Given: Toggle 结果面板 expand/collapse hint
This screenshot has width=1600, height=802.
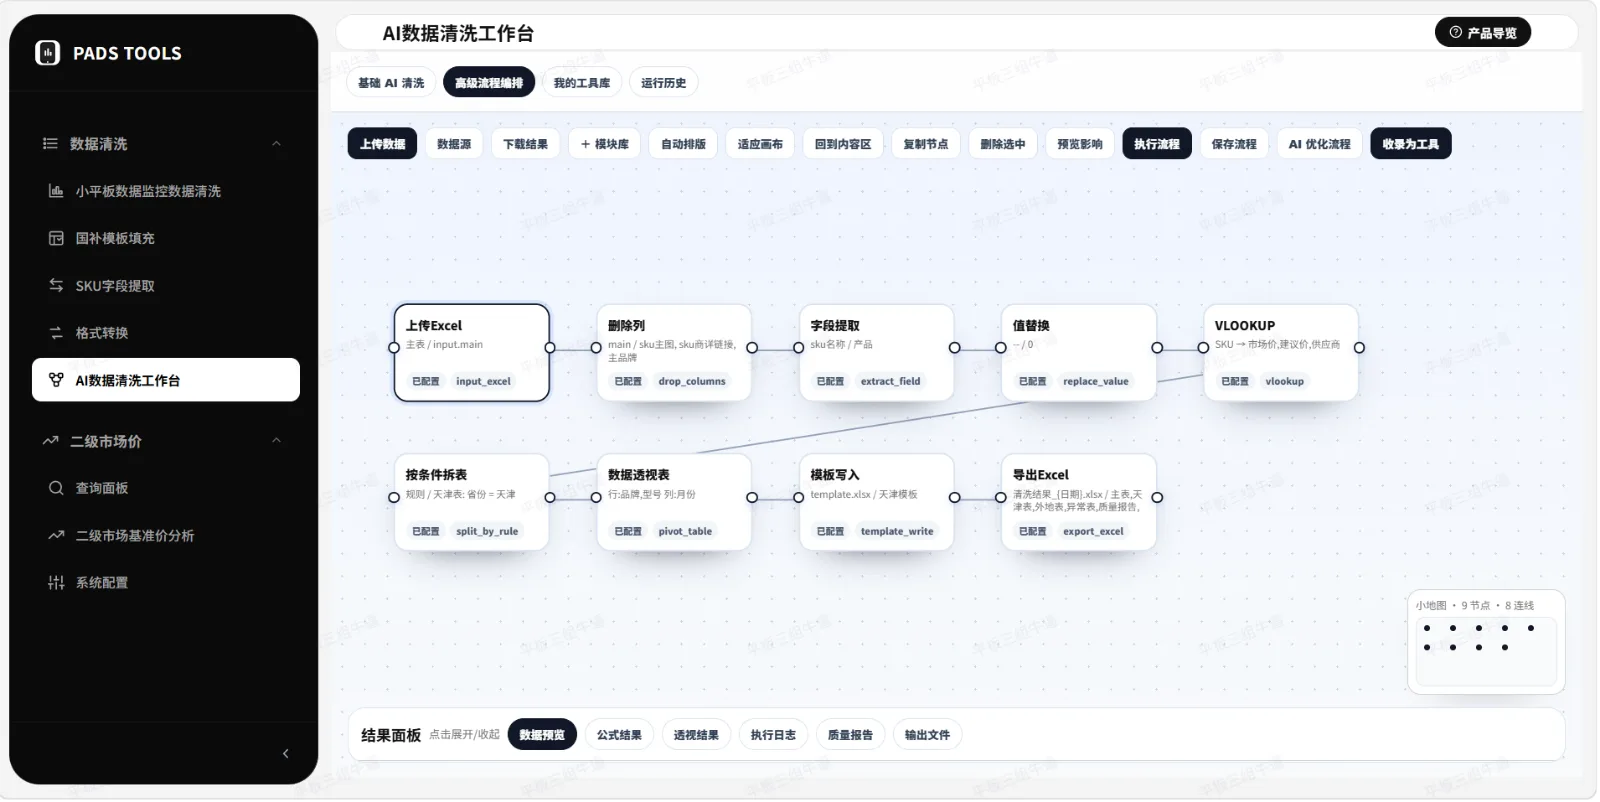Looking at the screenshot, I should [x=464, y=735].
